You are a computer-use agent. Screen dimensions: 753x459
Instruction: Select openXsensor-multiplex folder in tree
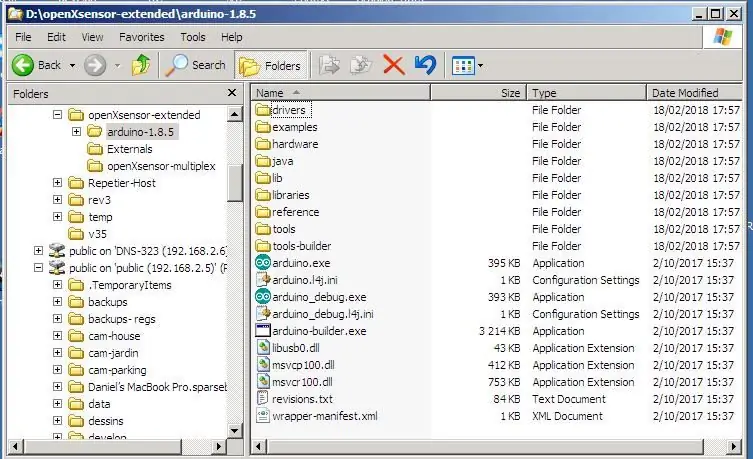151,166
